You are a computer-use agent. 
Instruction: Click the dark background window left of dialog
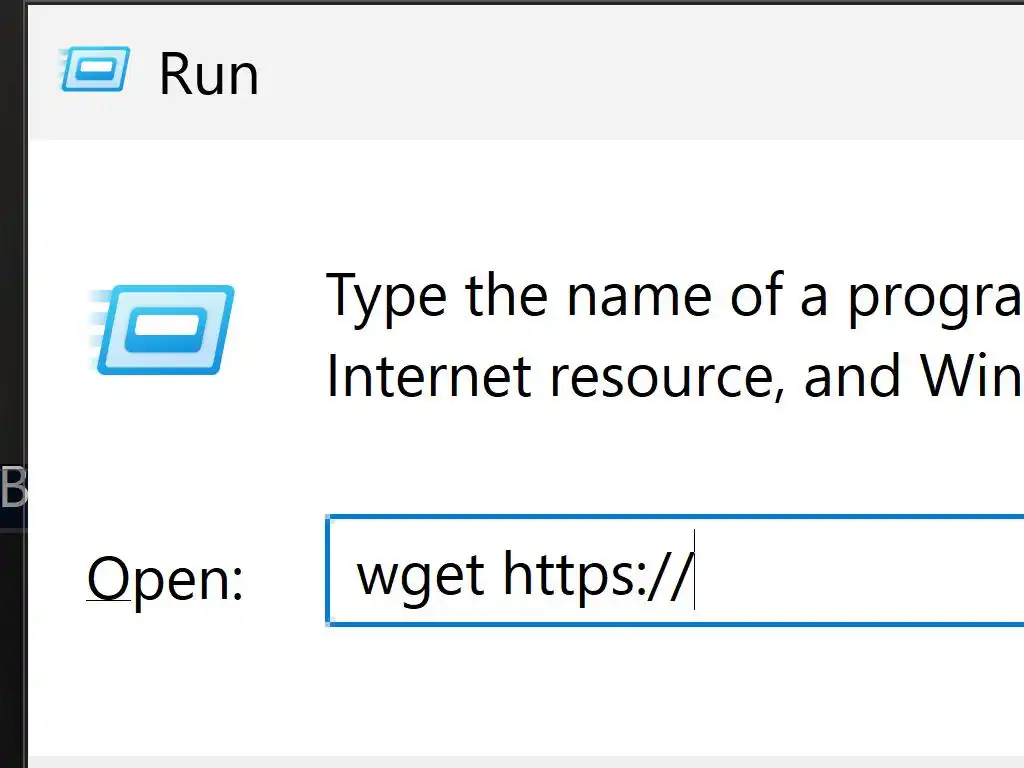pyautogui.click(x=13, y=261)
